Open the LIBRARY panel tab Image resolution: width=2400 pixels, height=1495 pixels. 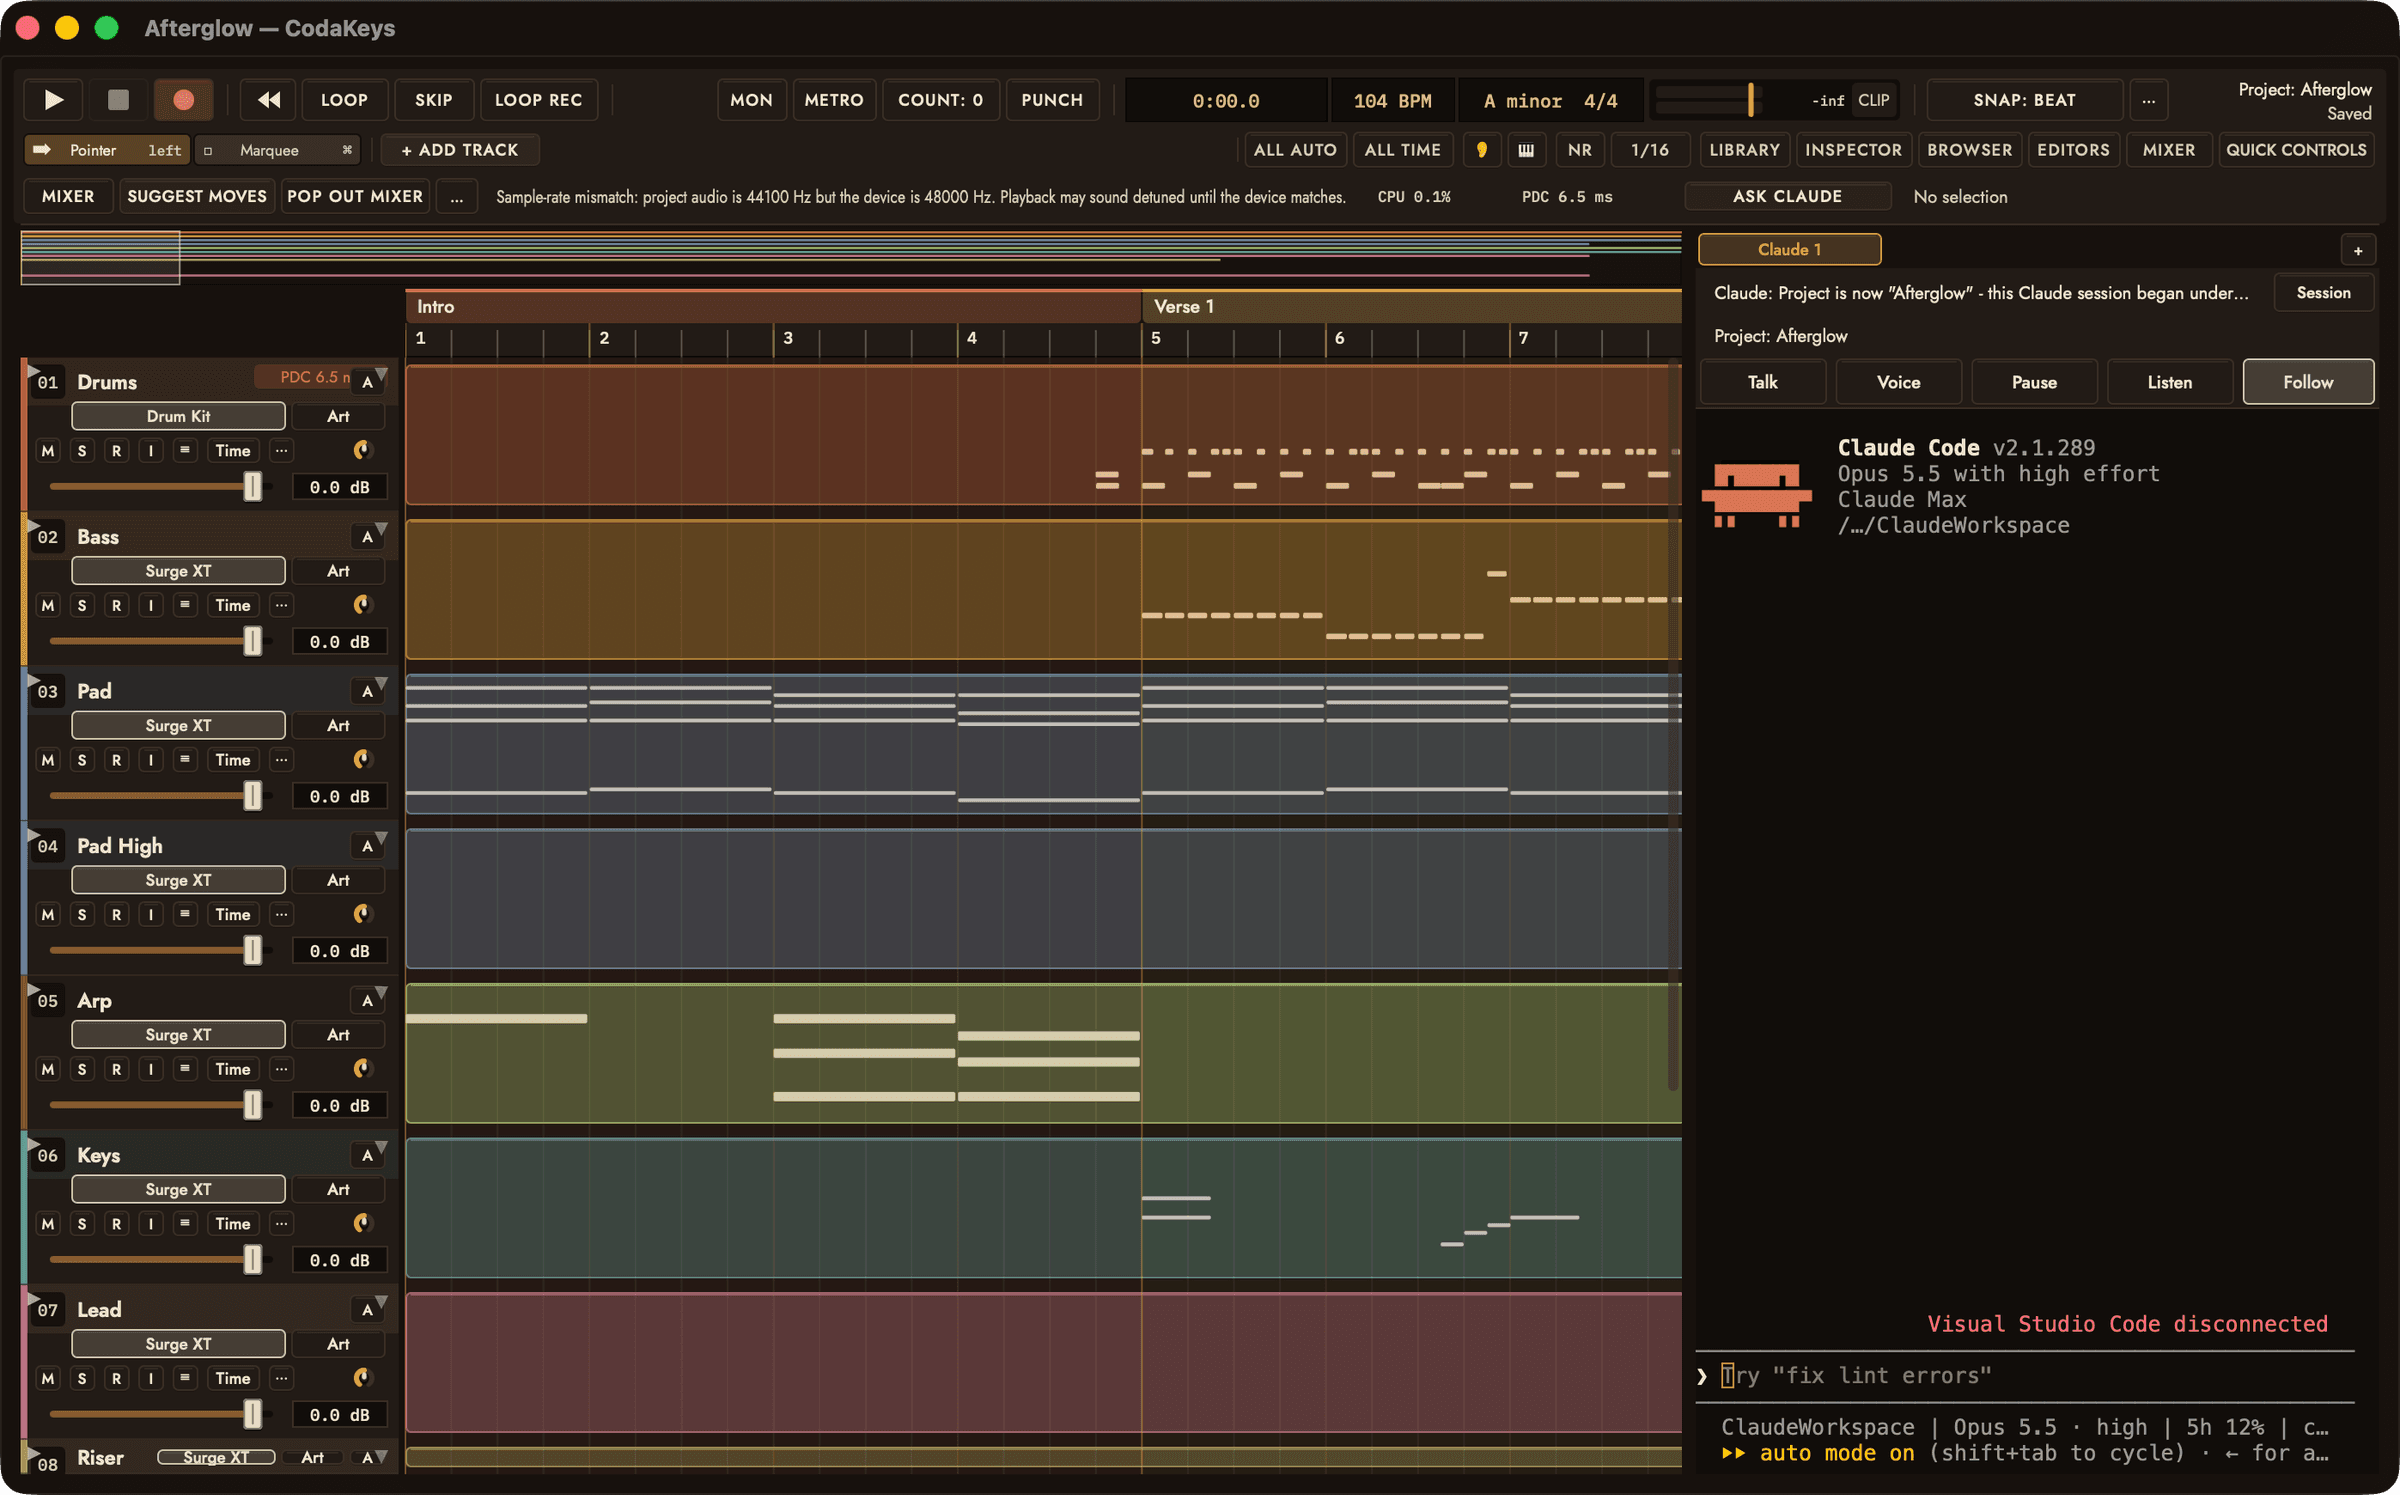pos(1744,150)
